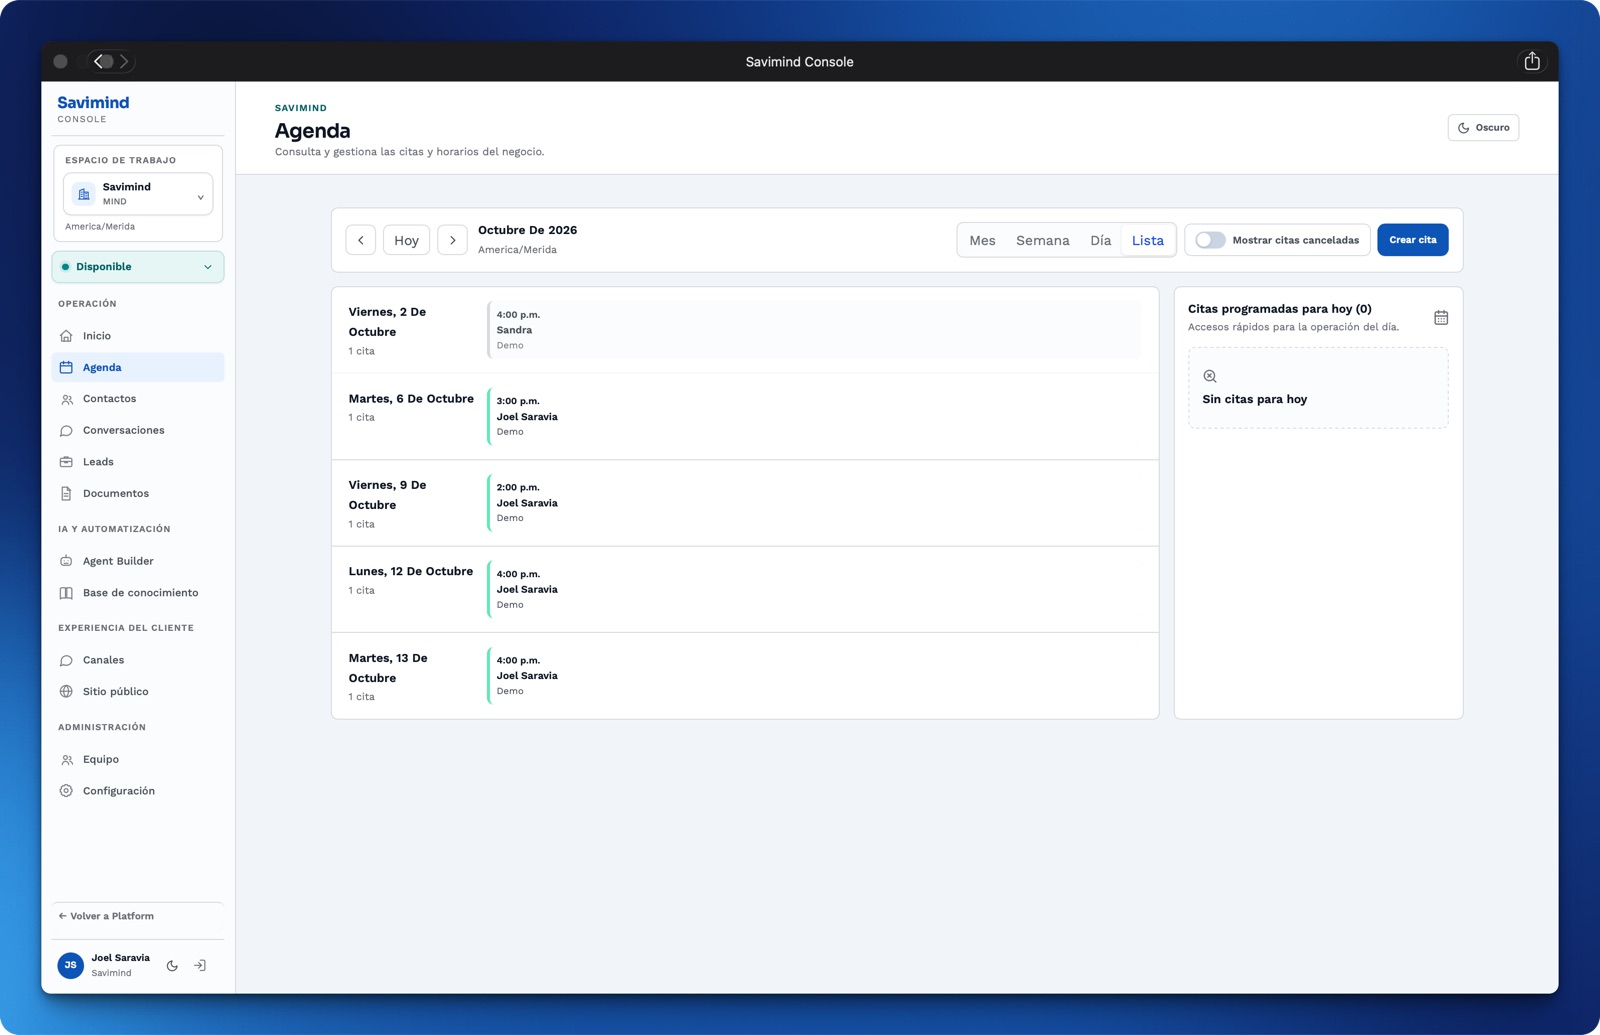Open Lunes, 12 De Octubre appointment
This screenshot has height=1035, width=1600.
coord(814,589)
